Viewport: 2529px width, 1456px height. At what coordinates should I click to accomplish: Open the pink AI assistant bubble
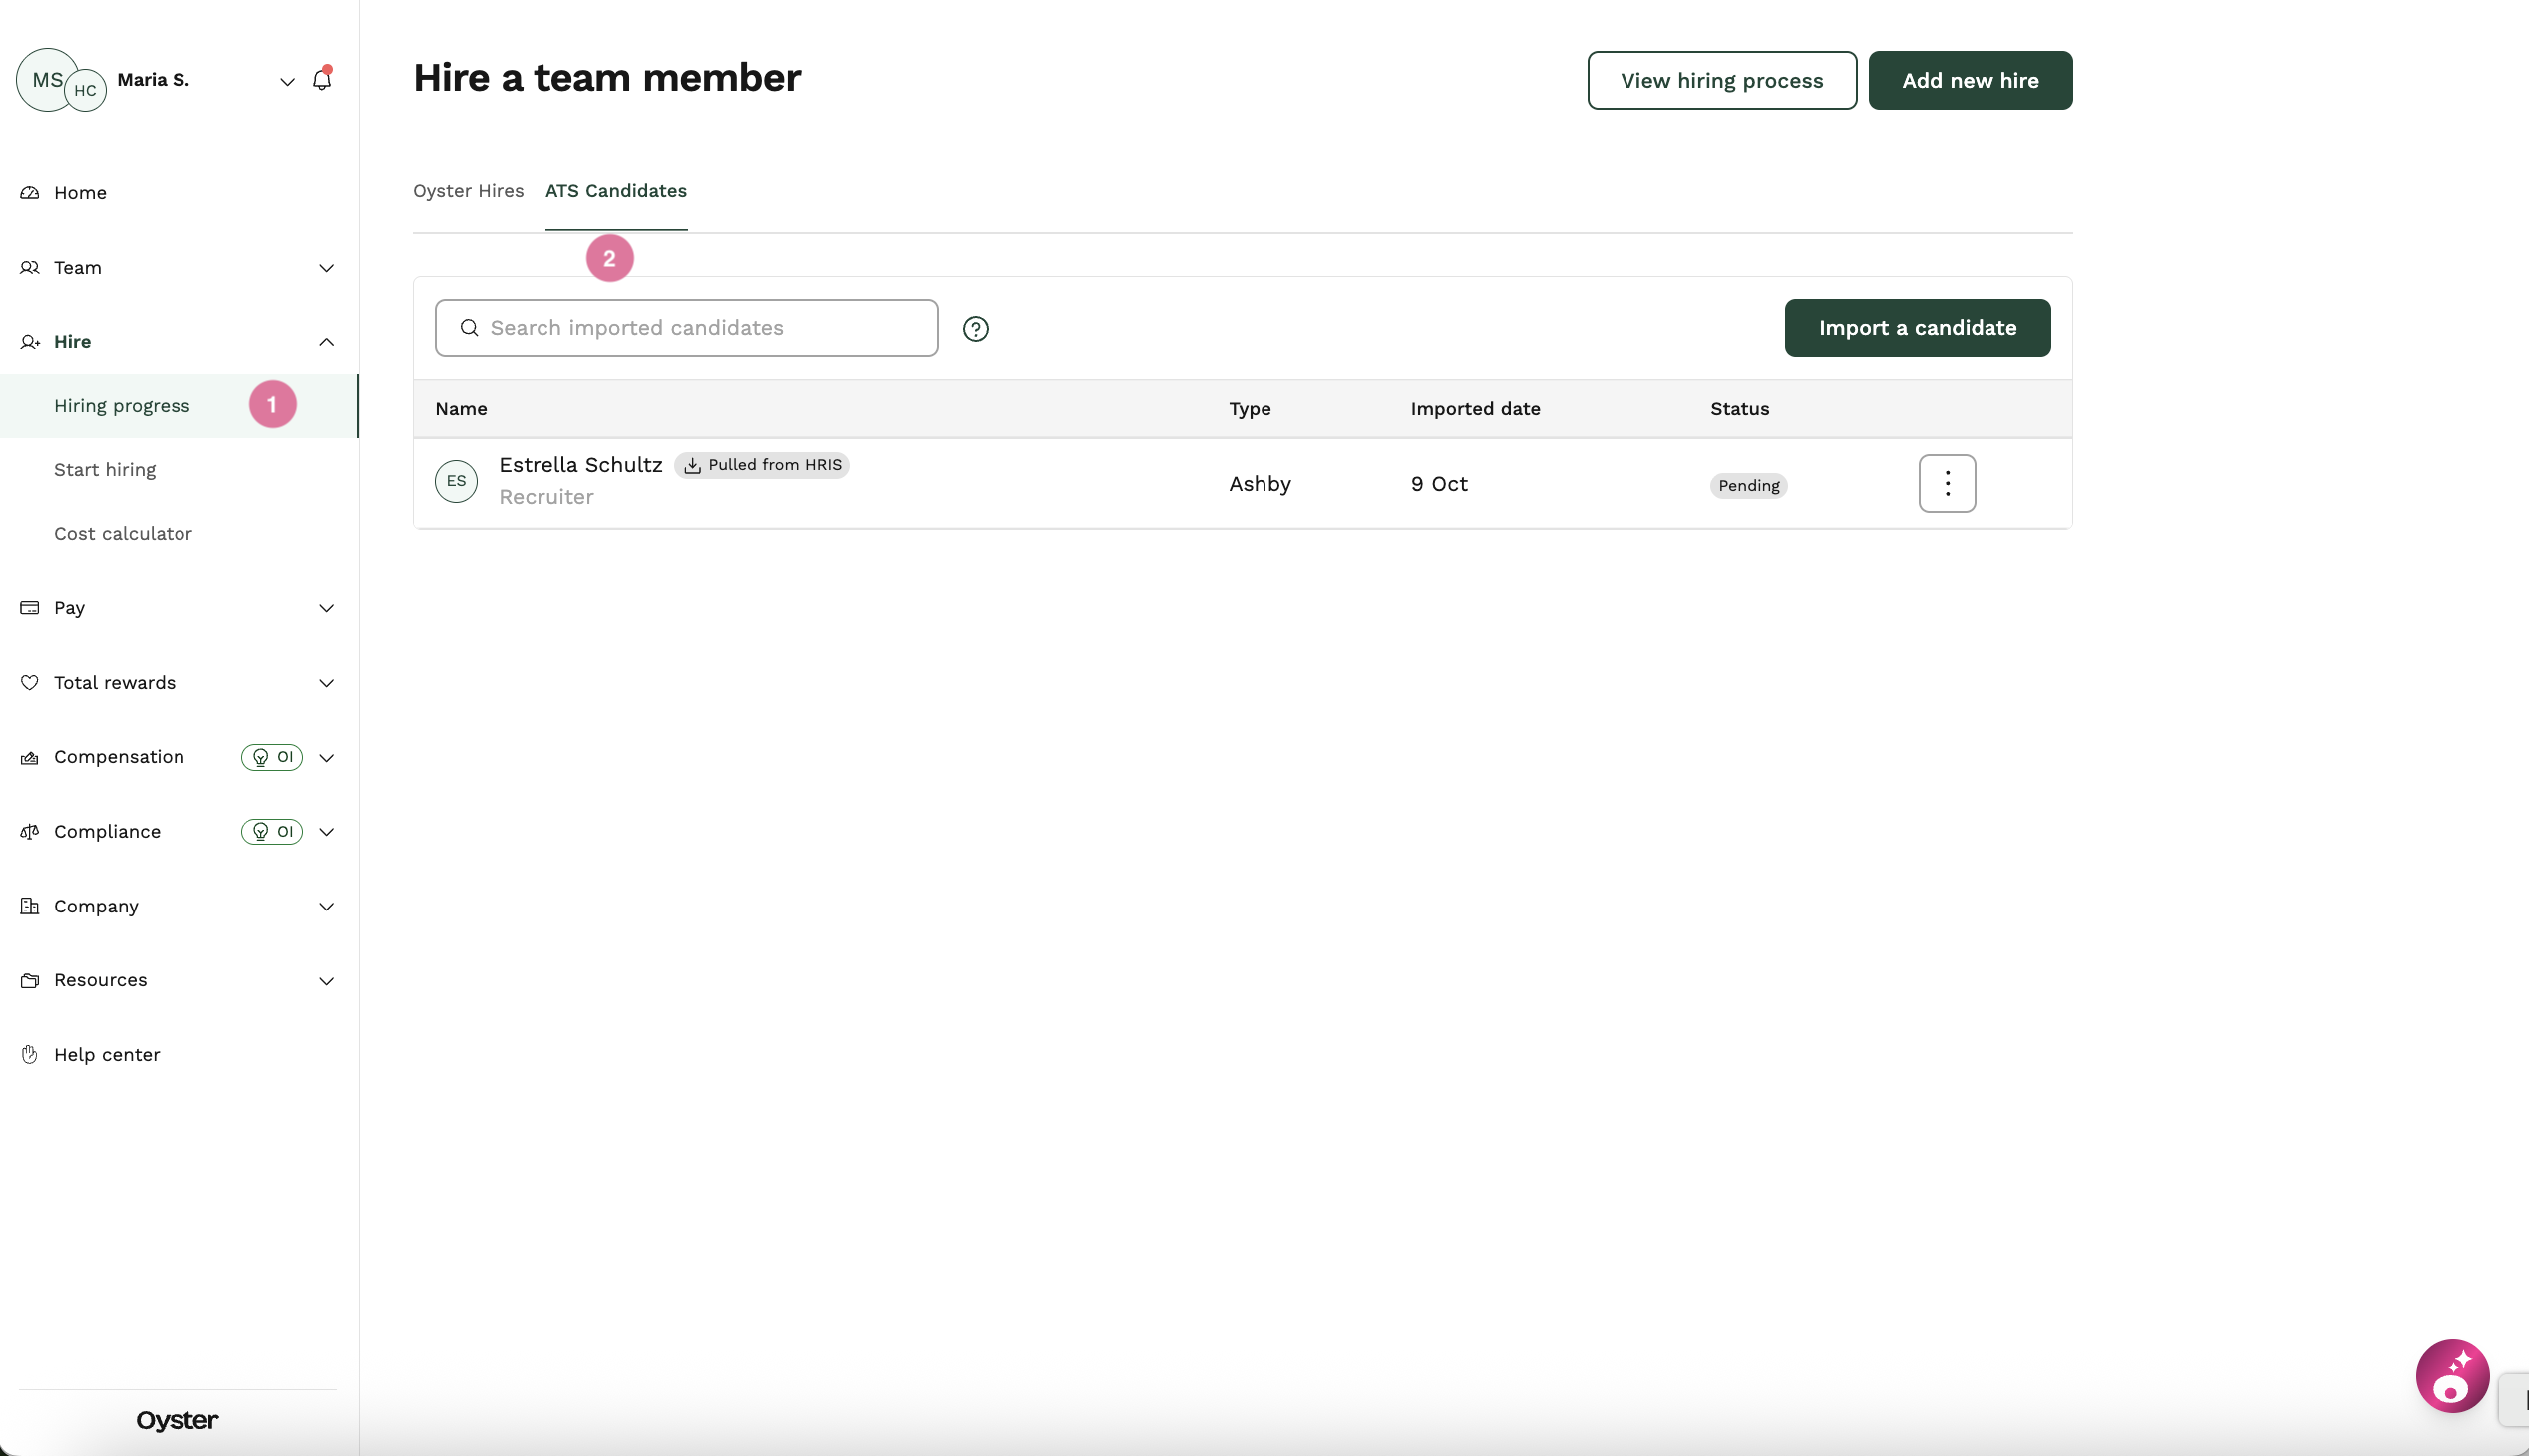2452,1376
